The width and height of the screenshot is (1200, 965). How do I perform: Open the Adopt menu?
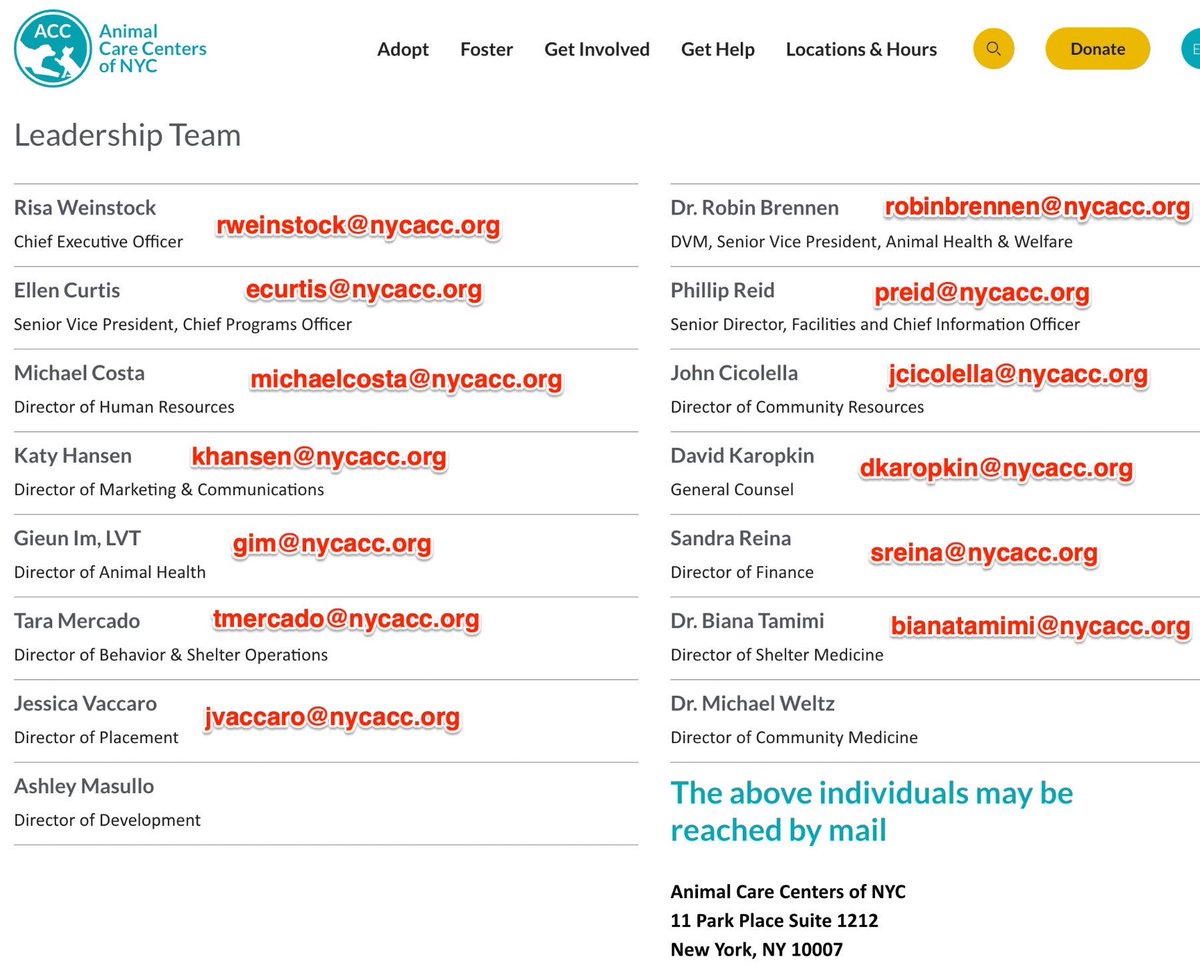[x=403, y=49]
